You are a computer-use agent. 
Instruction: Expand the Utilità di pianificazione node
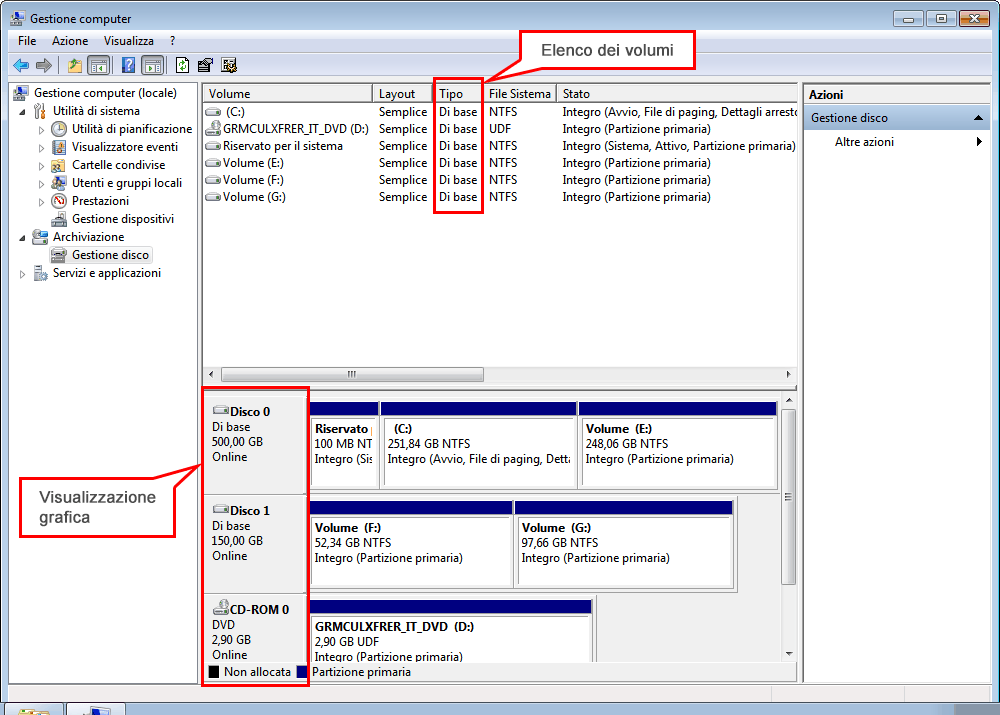41,130
